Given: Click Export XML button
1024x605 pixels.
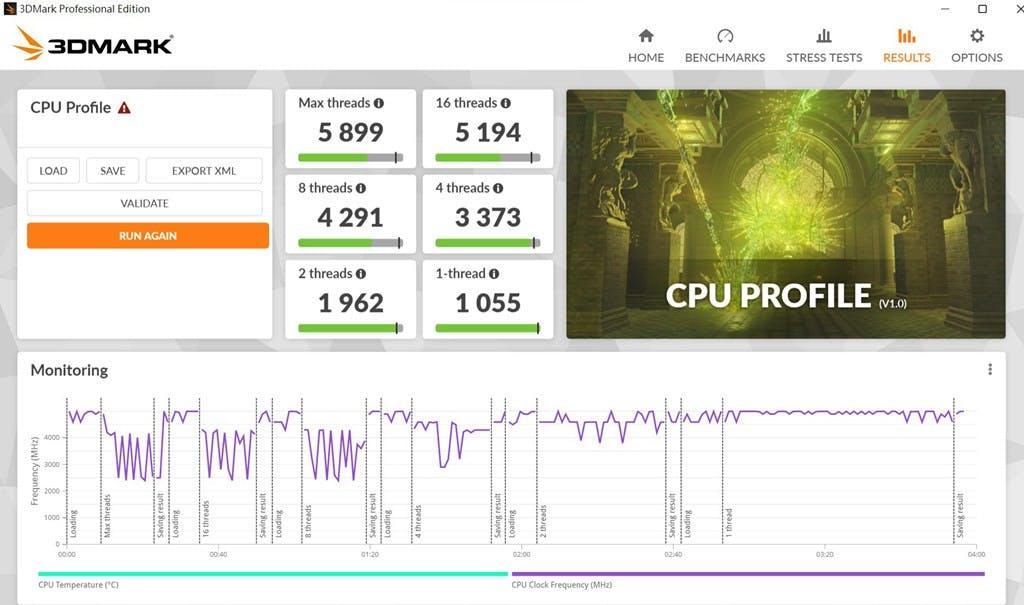Looking at the screenshot, I should pos(204,171).
